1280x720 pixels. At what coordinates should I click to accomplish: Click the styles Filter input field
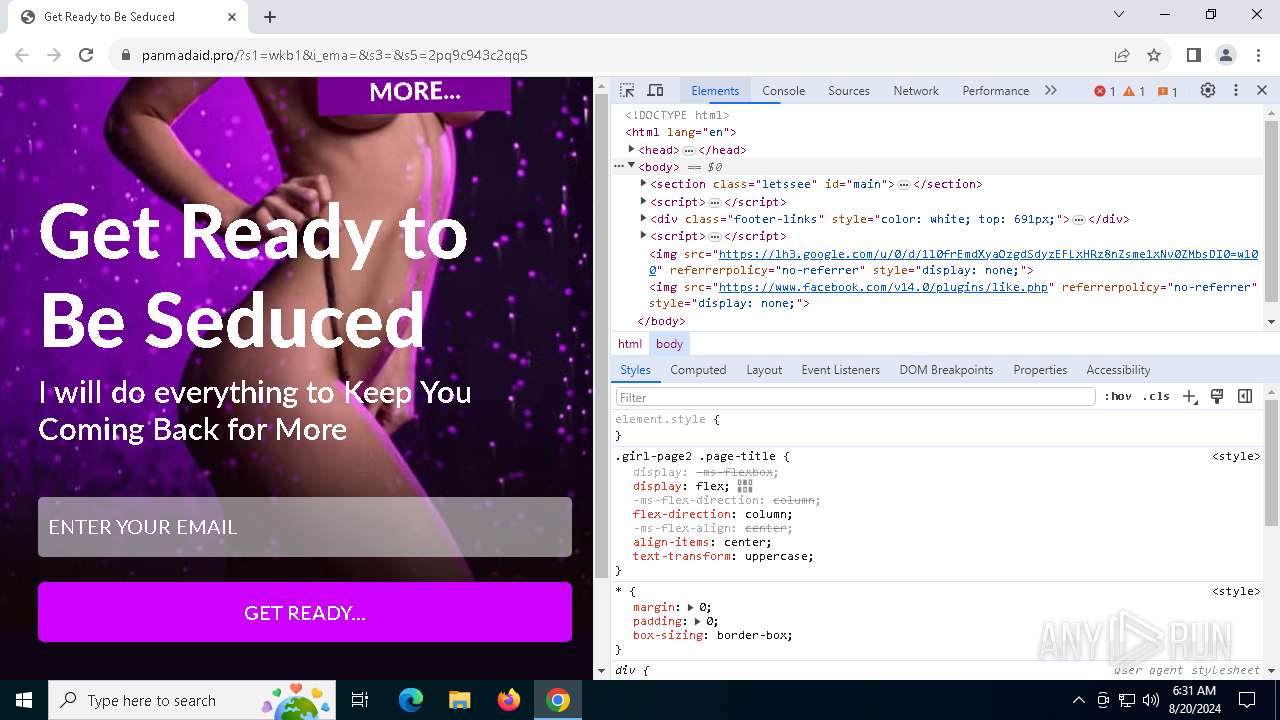(x=855, y=397)
